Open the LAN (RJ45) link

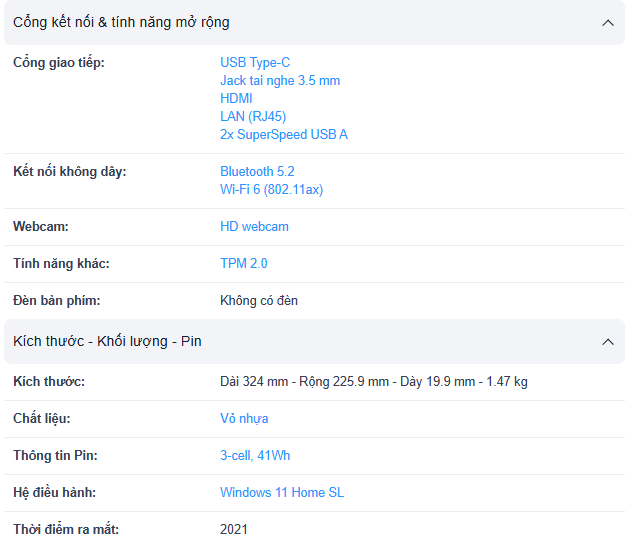tap(253, 116)
